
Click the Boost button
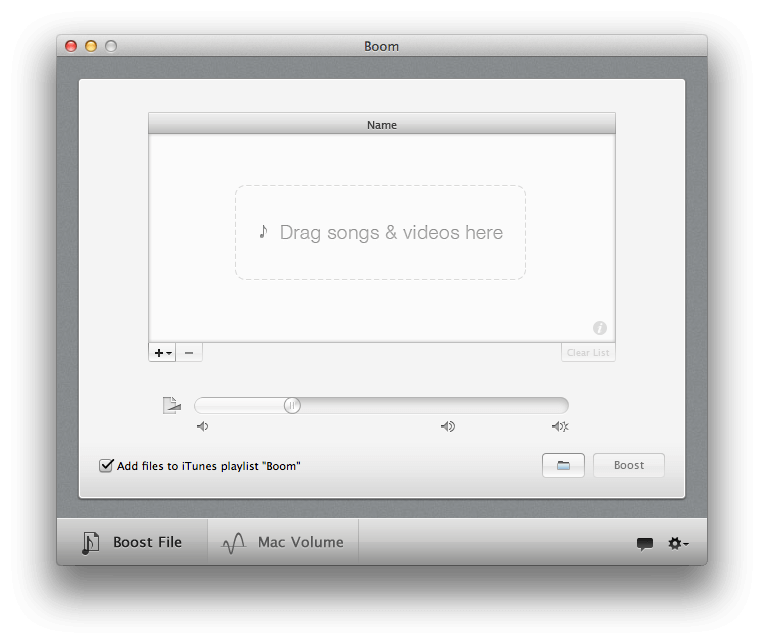tap(629, 465)
